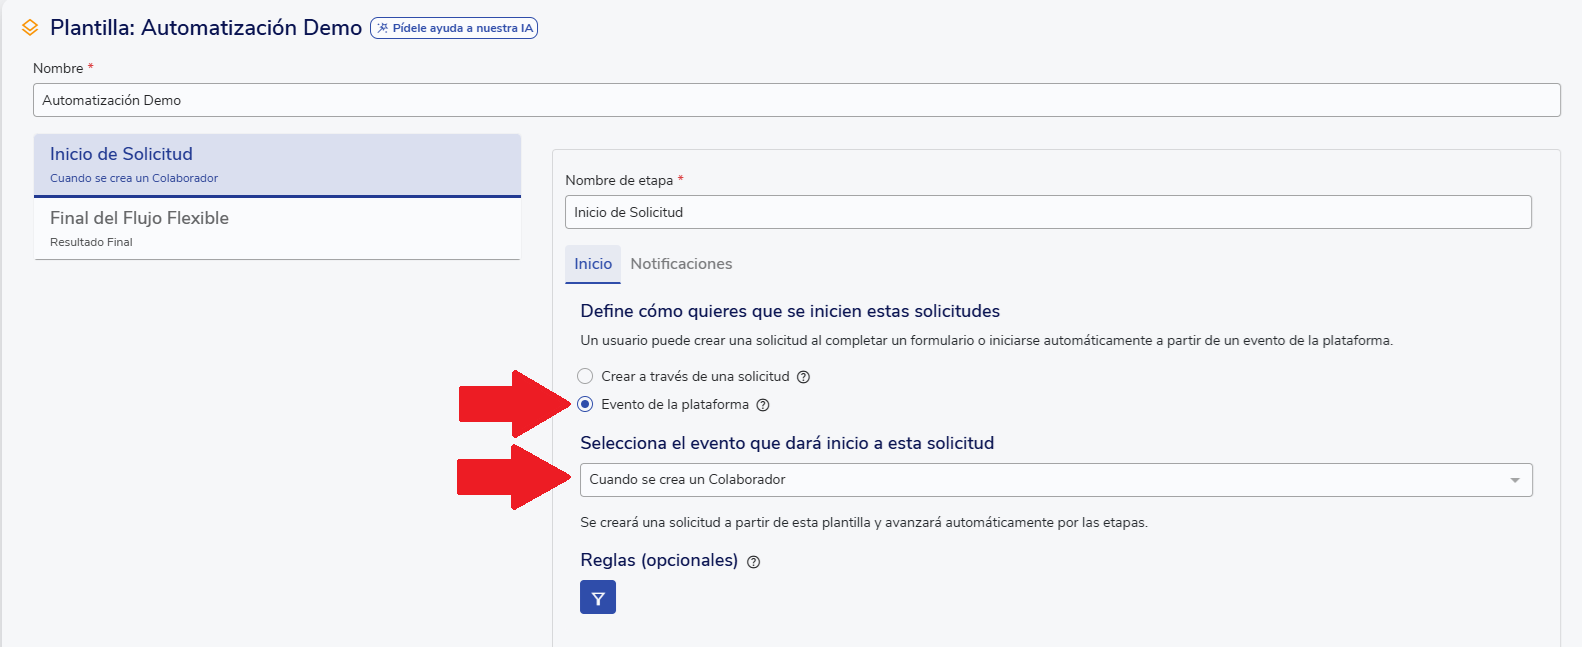Click the 'Plantilla: Automatización Demo' page title
Viewport: 1582px width, 647px height.
pos(206,28)
